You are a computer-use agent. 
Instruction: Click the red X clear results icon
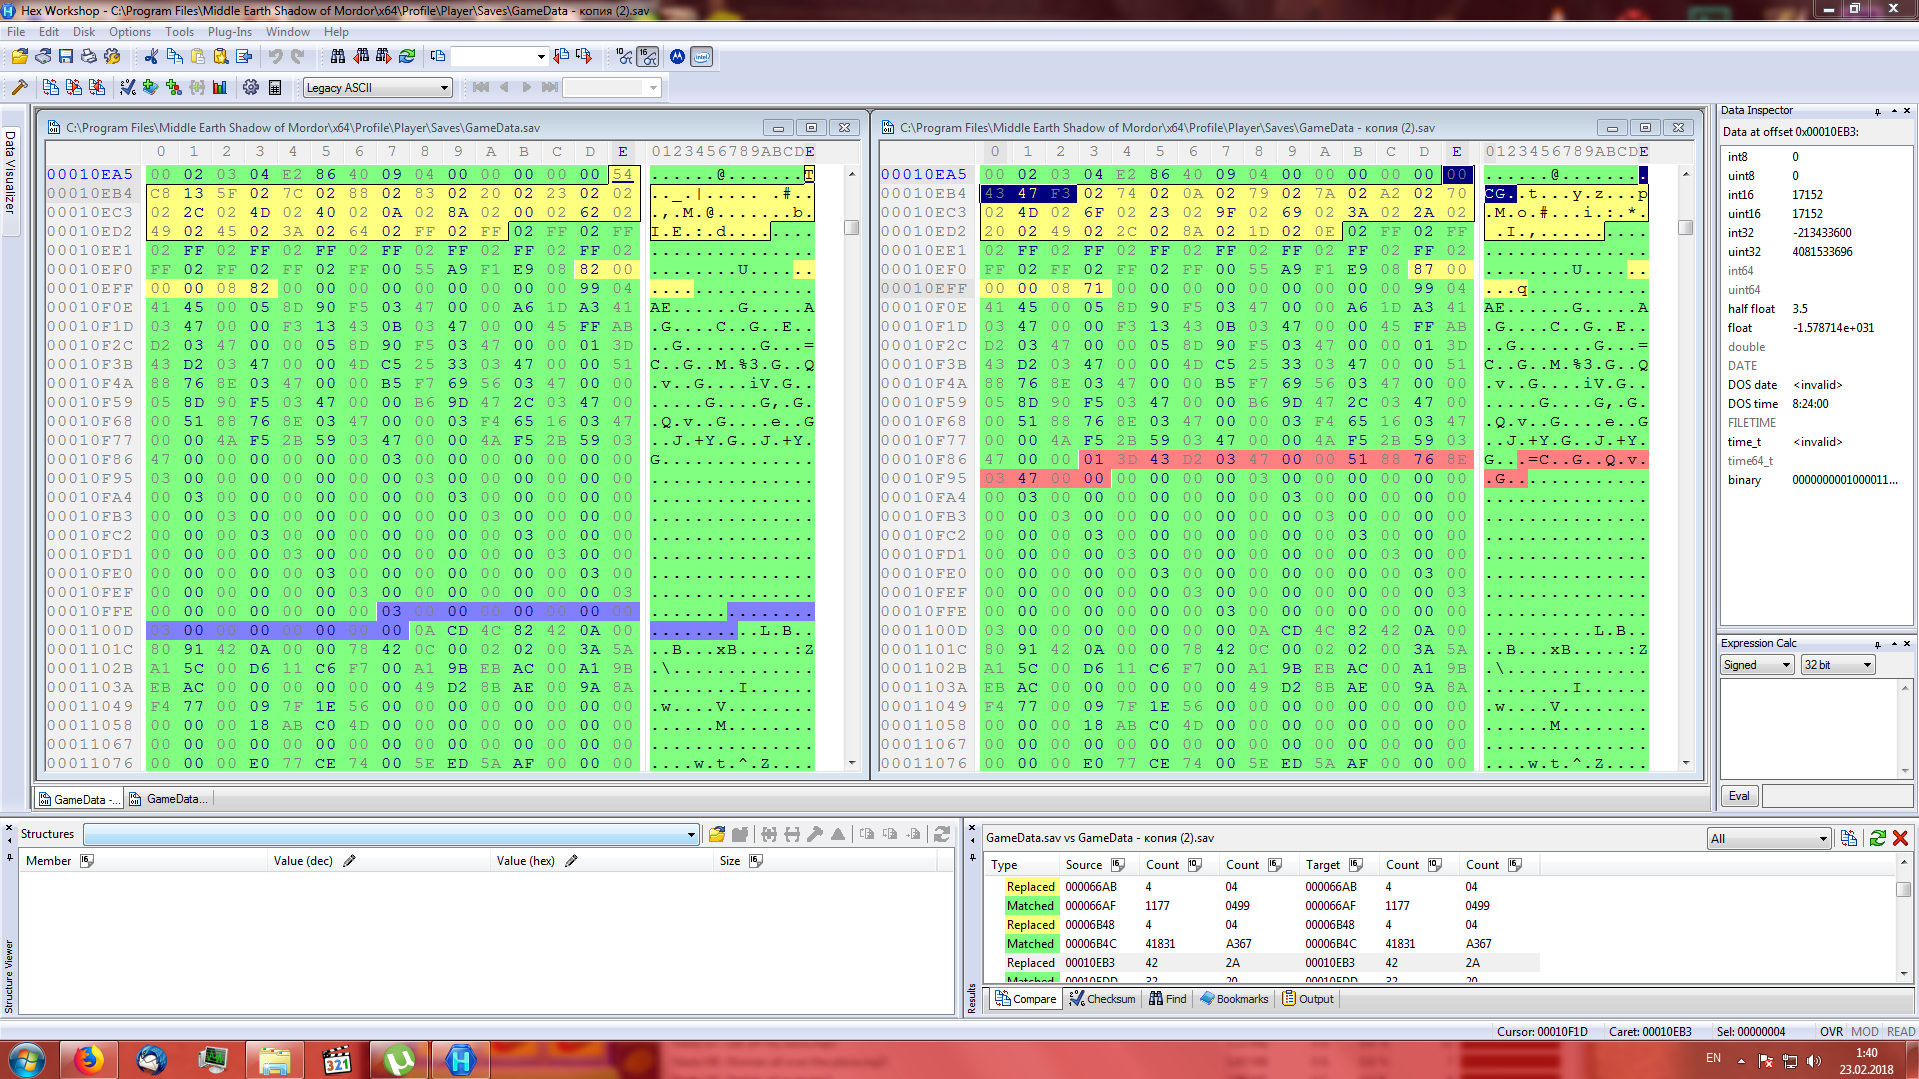click(1901, 839)
